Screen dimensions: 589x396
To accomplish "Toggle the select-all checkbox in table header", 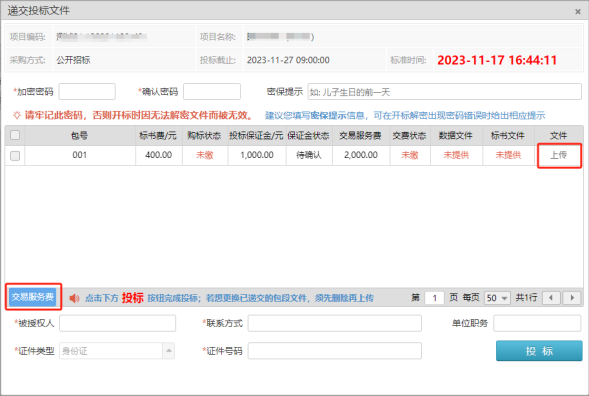I will 15,135.
